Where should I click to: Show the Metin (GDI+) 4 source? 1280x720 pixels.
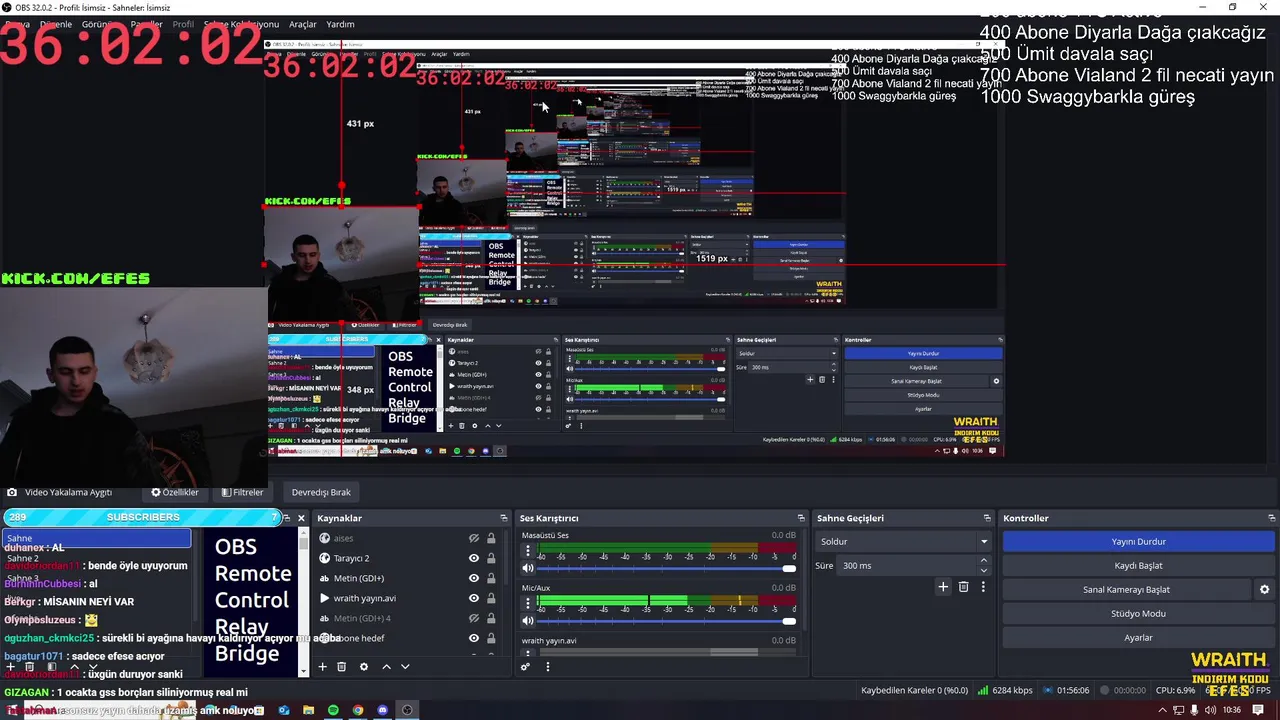(x=474, y=618)
